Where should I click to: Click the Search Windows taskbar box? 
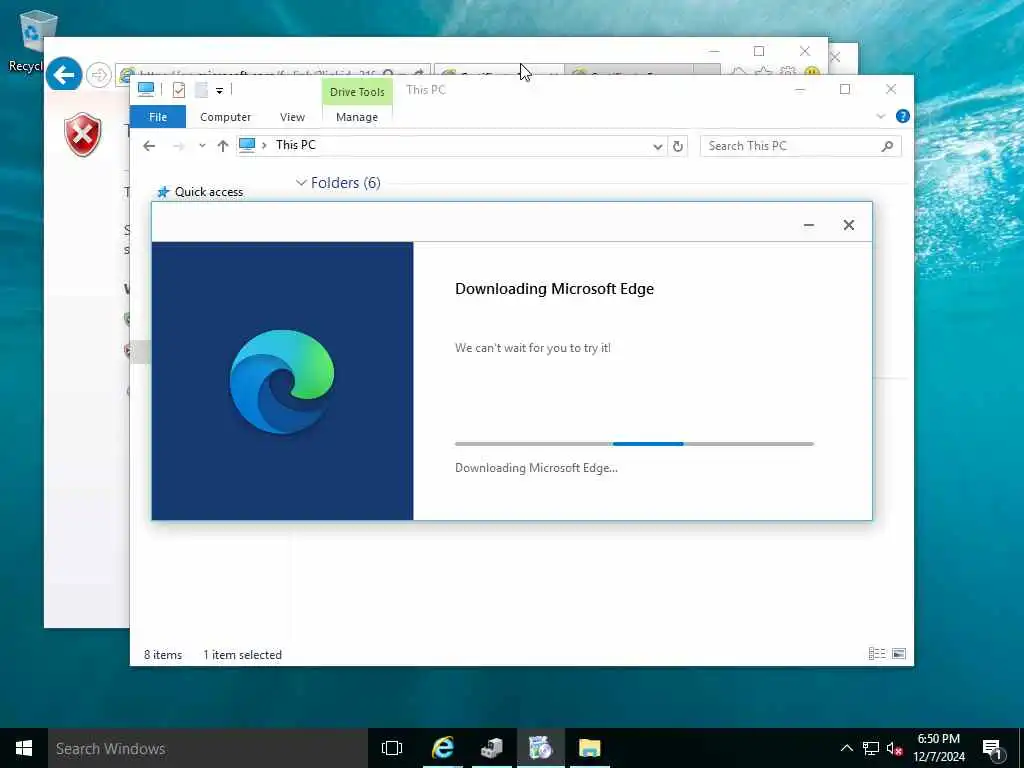point(208,748)
